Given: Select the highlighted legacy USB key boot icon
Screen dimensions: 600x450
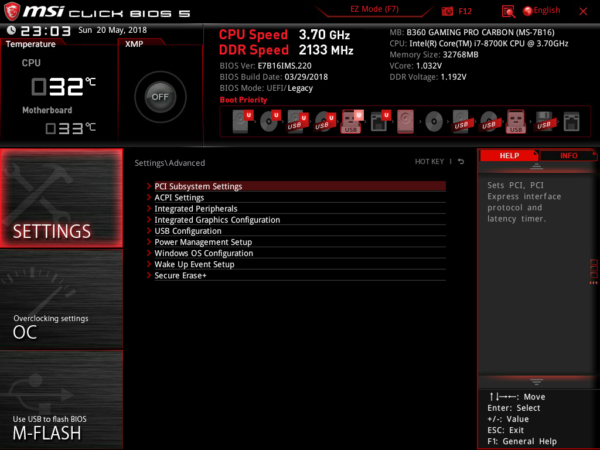Looking at the screenshot, I should (x=516, y=121).
